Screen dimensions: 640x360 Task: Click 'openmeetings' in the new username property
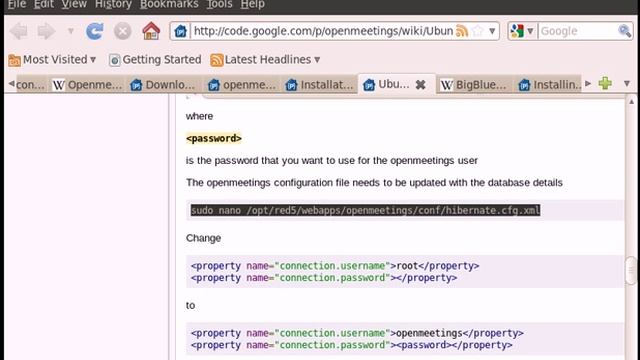(x=429, y=333)
